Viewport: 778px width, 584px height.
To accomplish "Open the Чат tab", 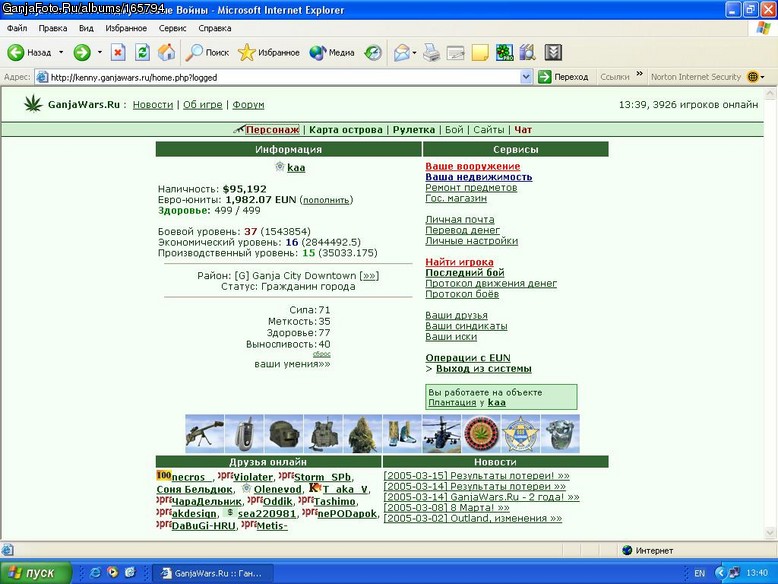I will point(523,130).
